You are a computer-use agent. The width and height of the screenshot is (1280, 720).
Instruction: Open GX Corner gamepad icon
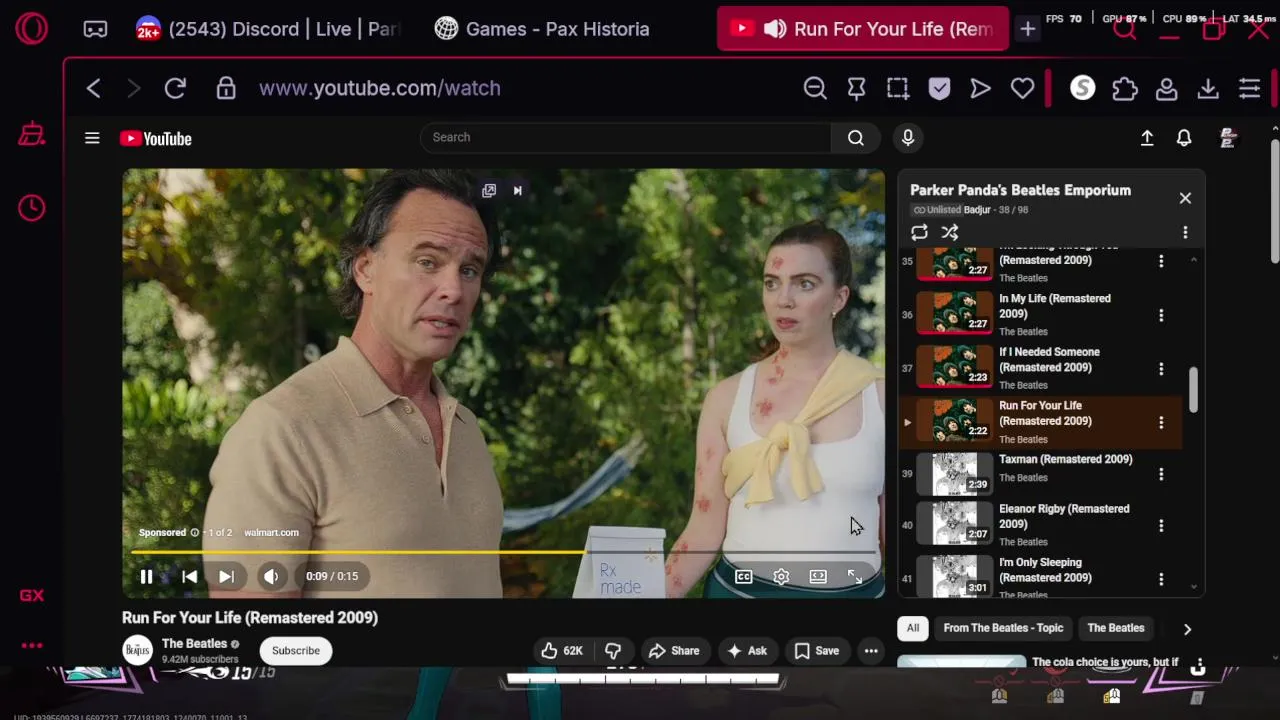tap(95, 29)
